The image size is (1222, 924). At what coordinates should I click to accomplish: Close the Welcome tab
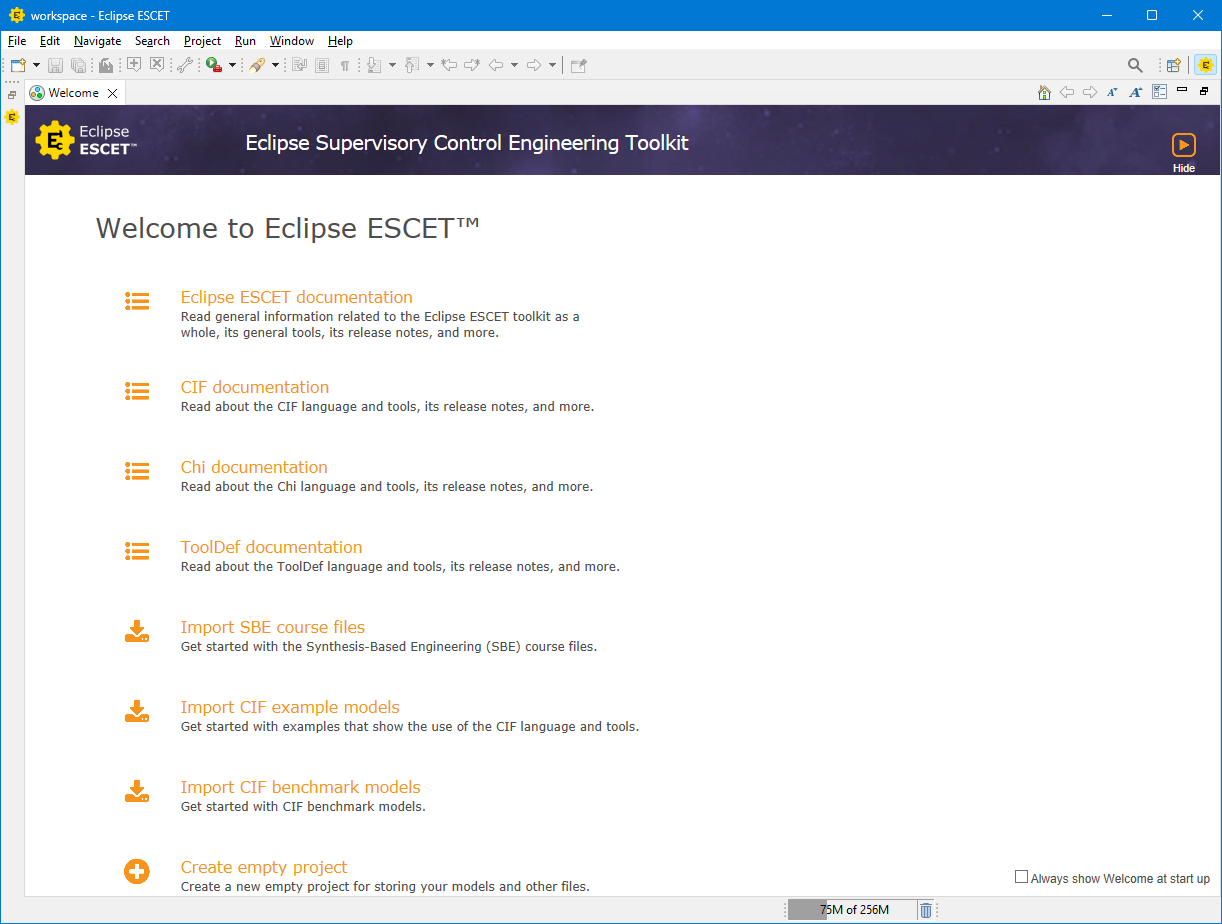click(113, 93)
